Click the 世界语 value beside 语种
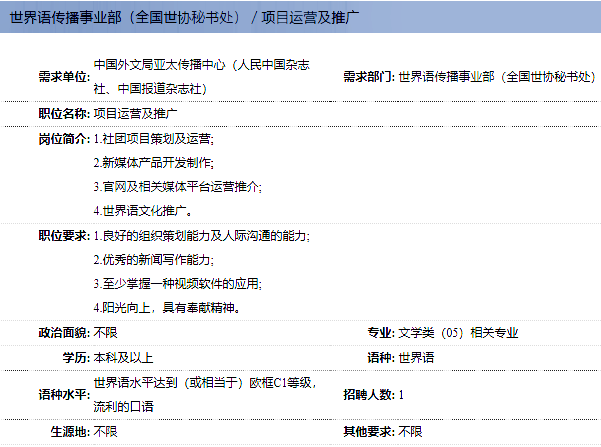 416,358
